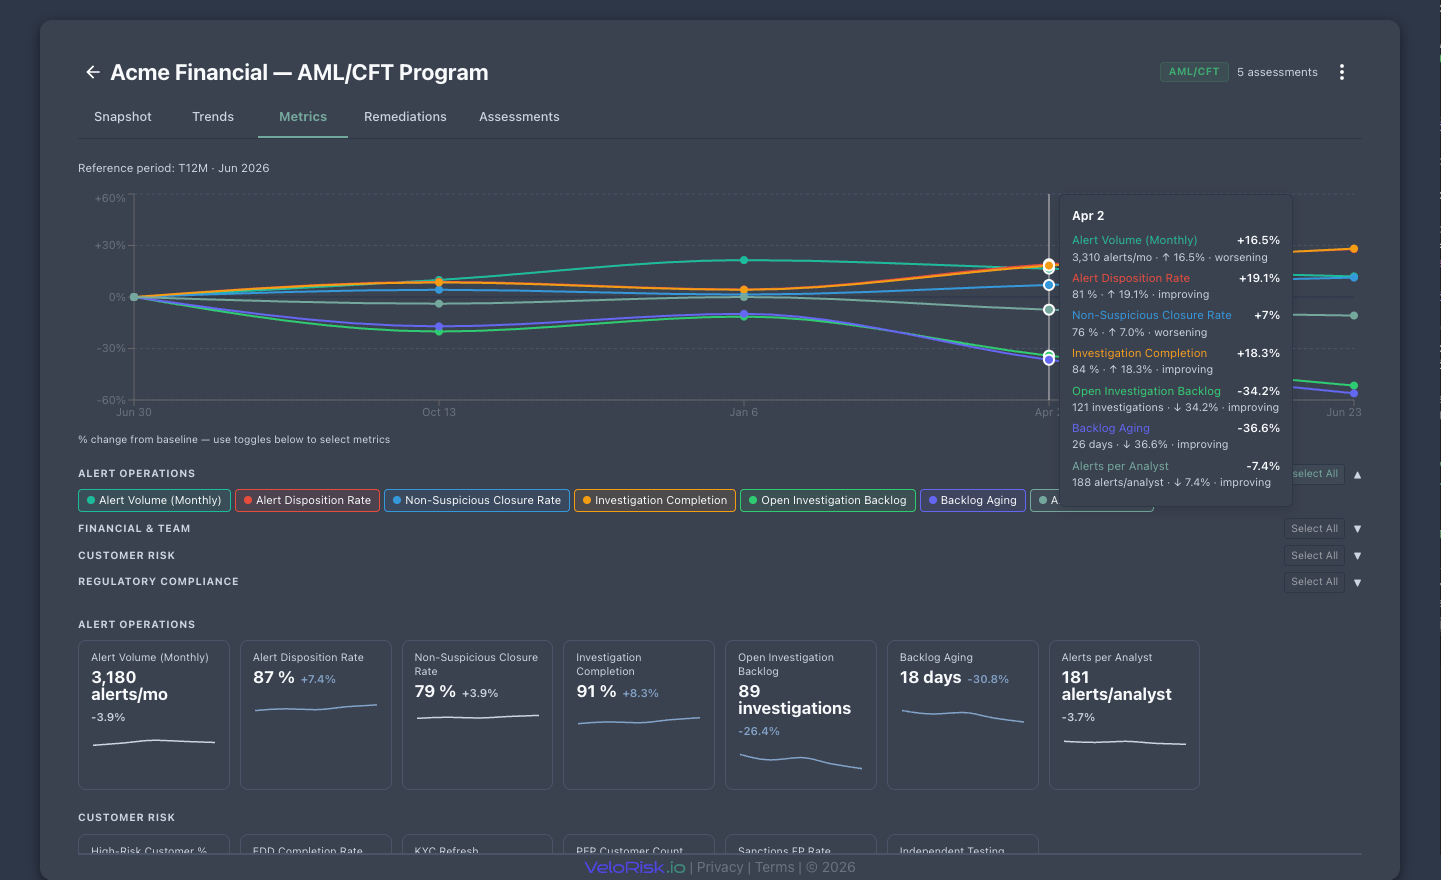
Task: Click Investigation Completion tooltip entry
Action: pyautogui.click(x=1139, y=353)
